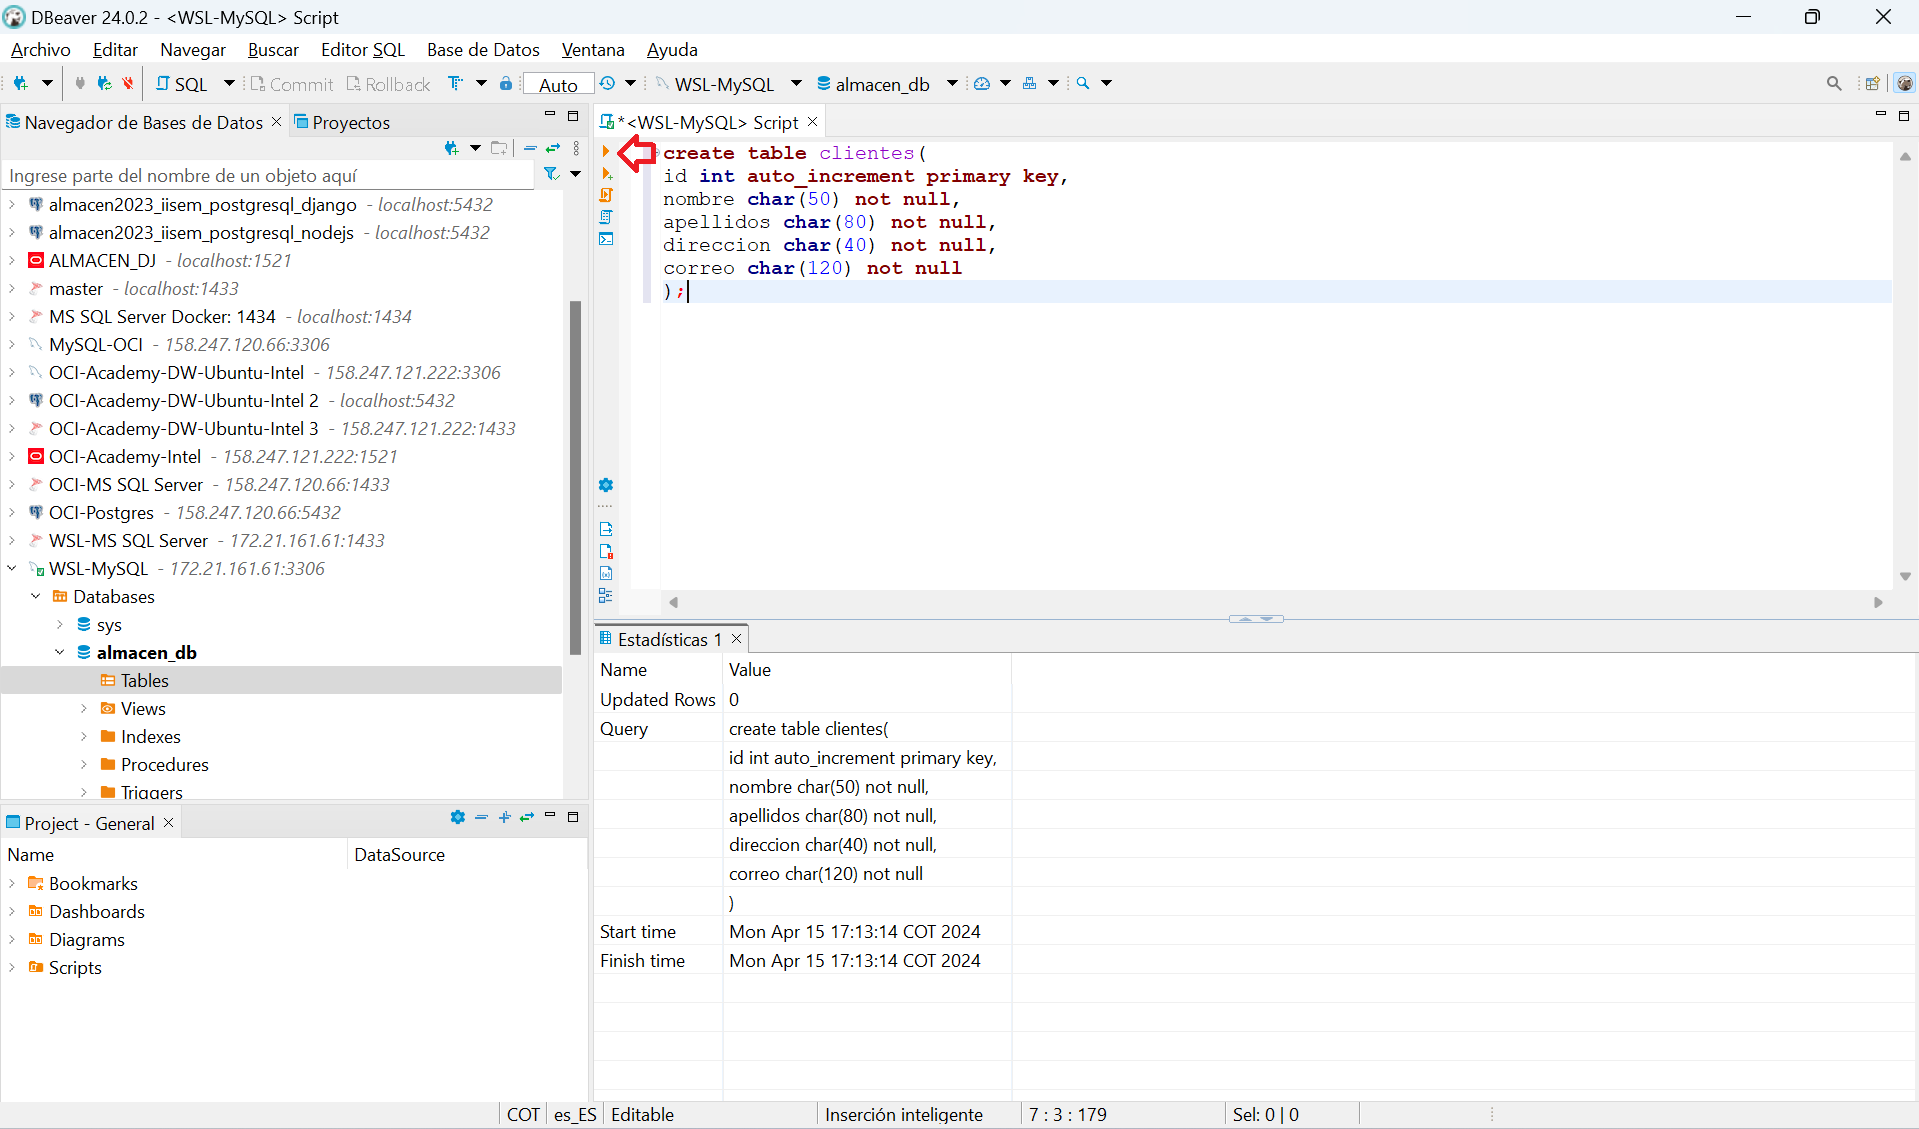Click the new connection plug icon in main toolbar

click(21, 84)
